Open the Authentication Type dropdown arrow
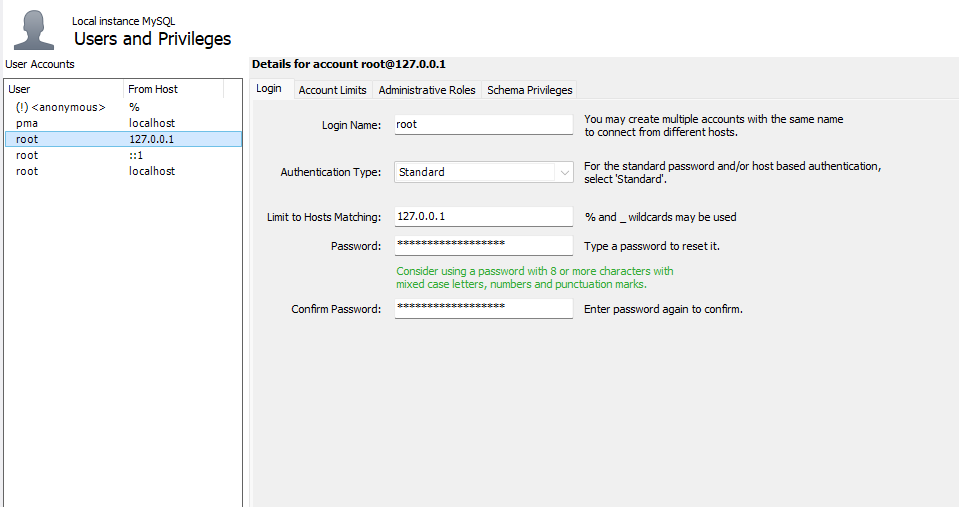The height and width of the screenshot is (507, 959). click(565, 172)
